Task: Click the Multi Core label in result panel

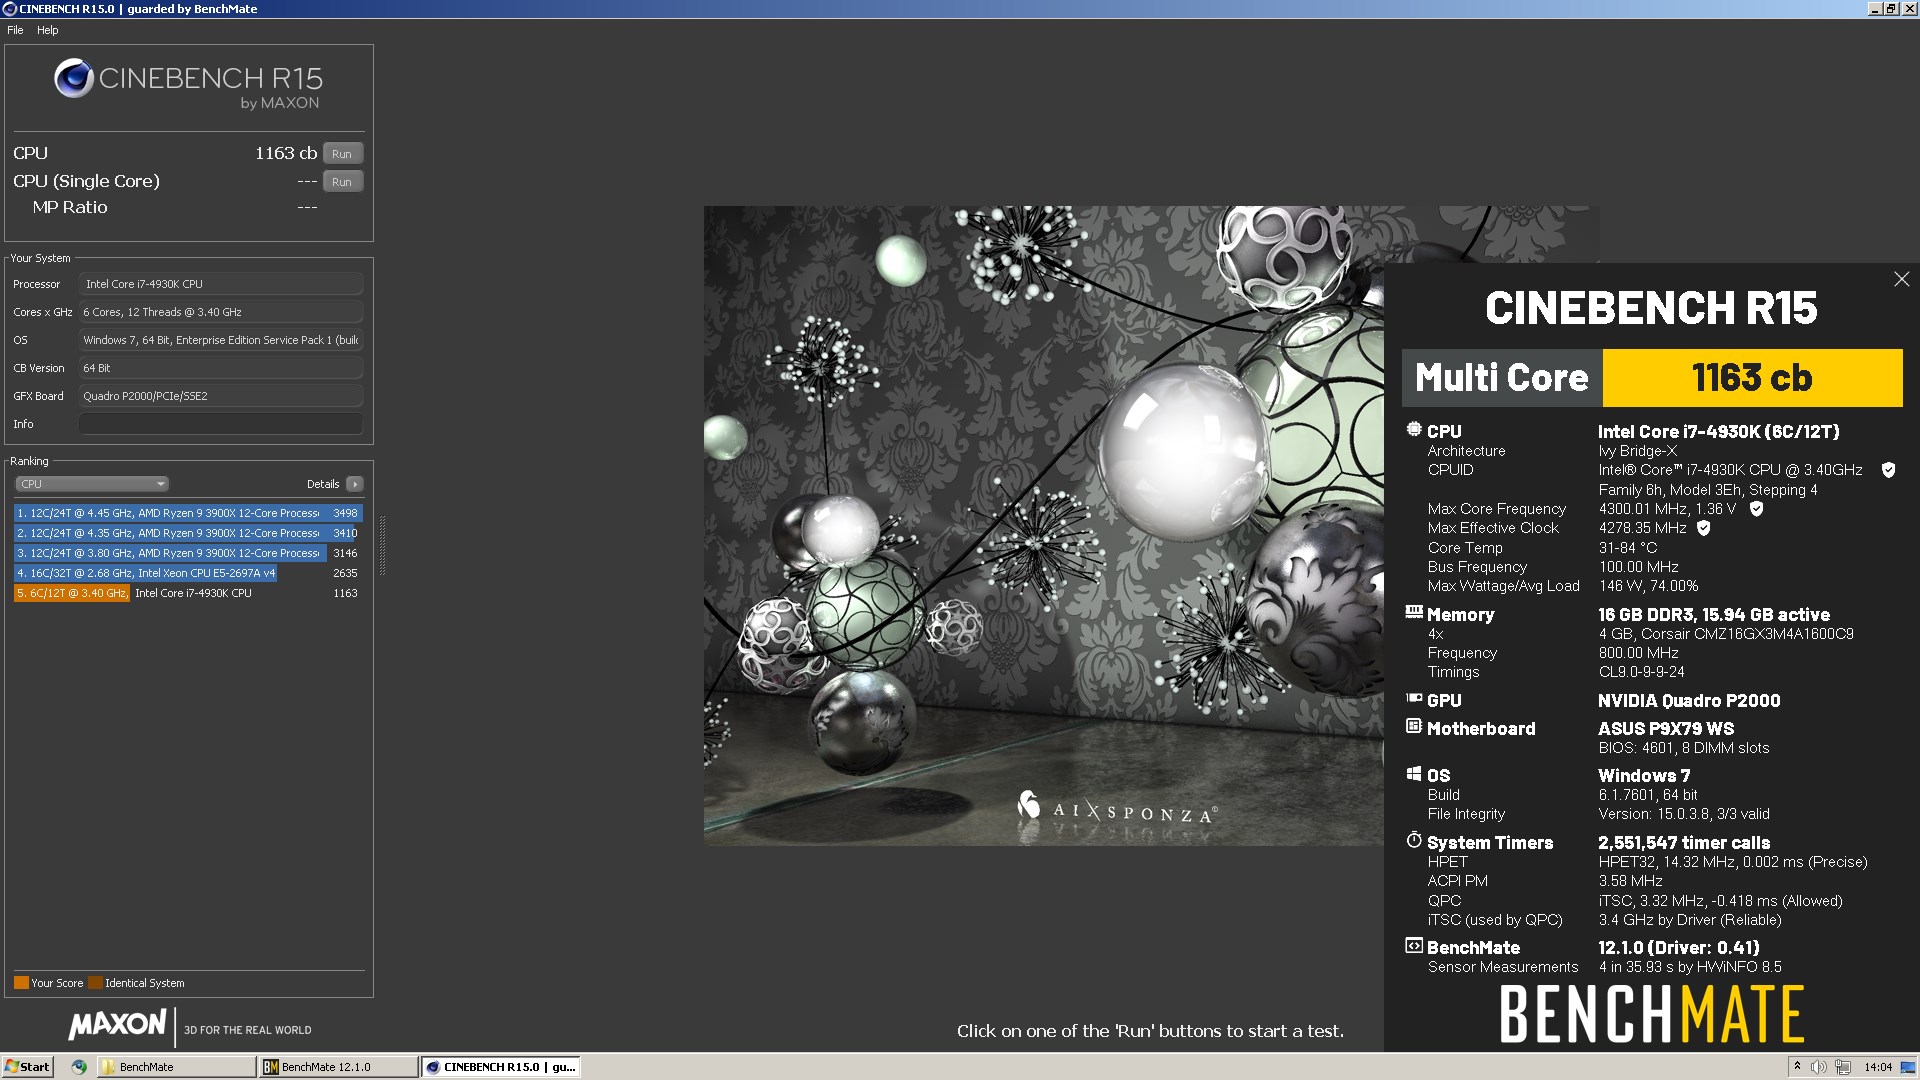Action: [x=1501, y=378]
